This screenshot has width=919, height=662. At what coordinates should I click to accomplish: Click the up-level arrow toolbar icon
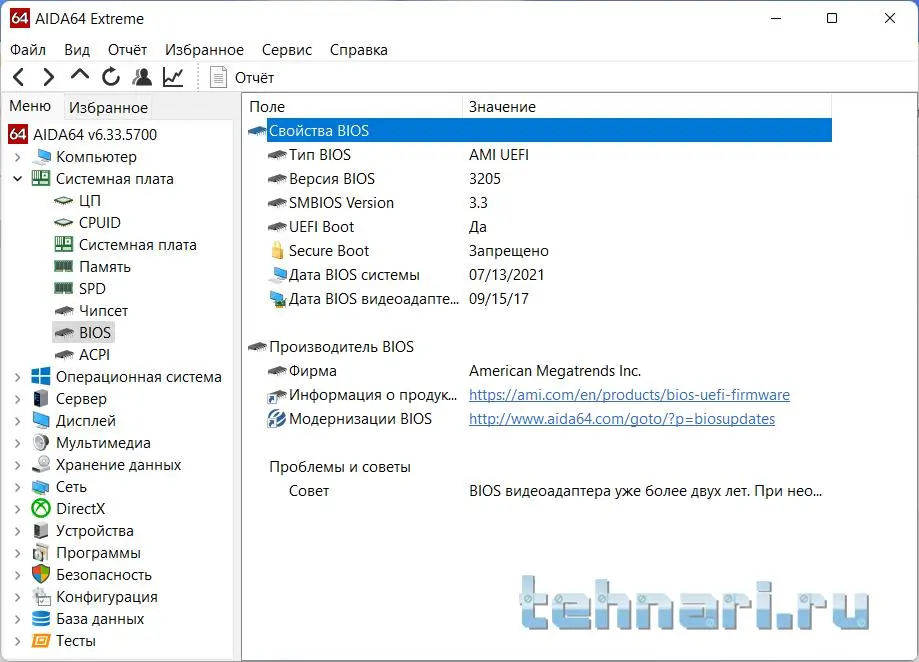[x=80, y=76]
